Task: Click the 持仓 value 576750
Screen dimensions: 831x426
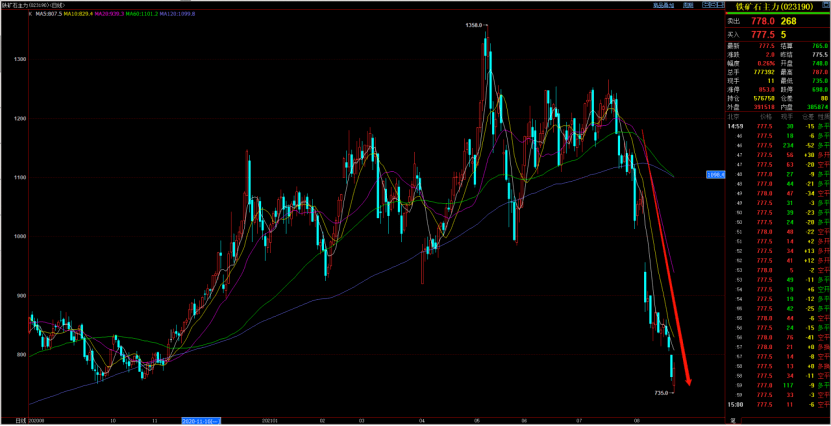Action: pos(764,98)
